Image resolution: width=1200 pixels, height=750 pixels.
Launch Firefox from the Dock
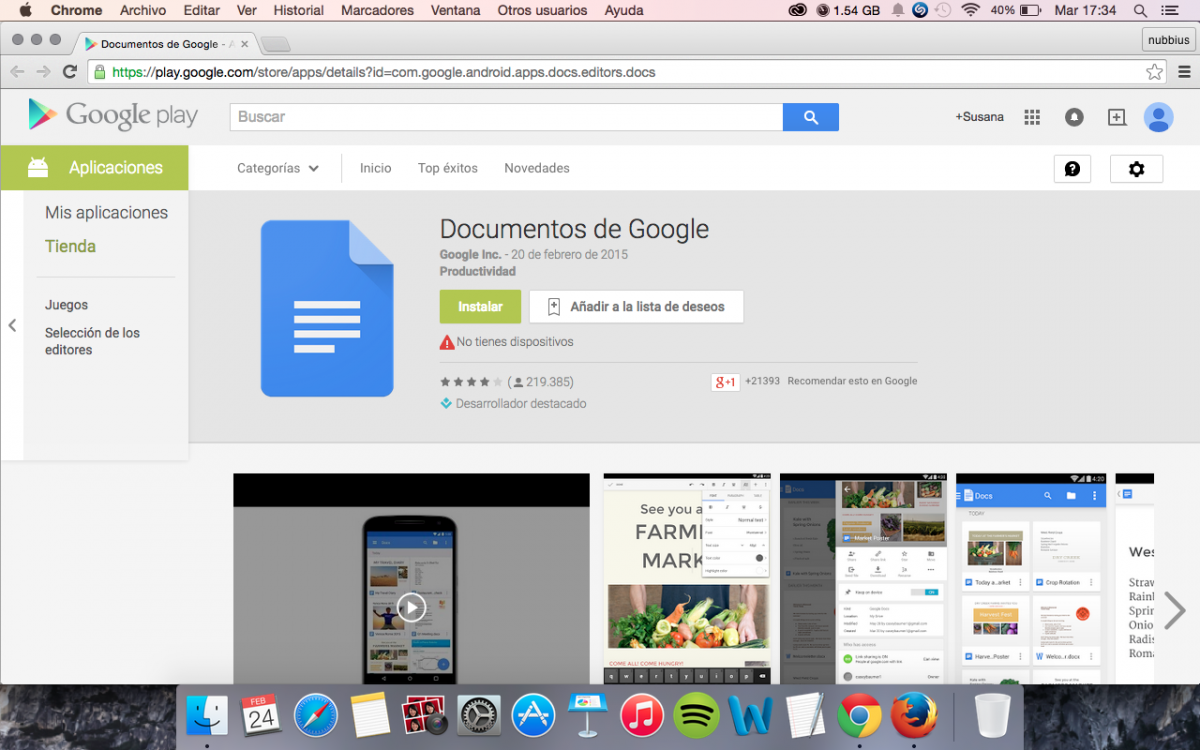pyautogui.click(x=914, y=716)
